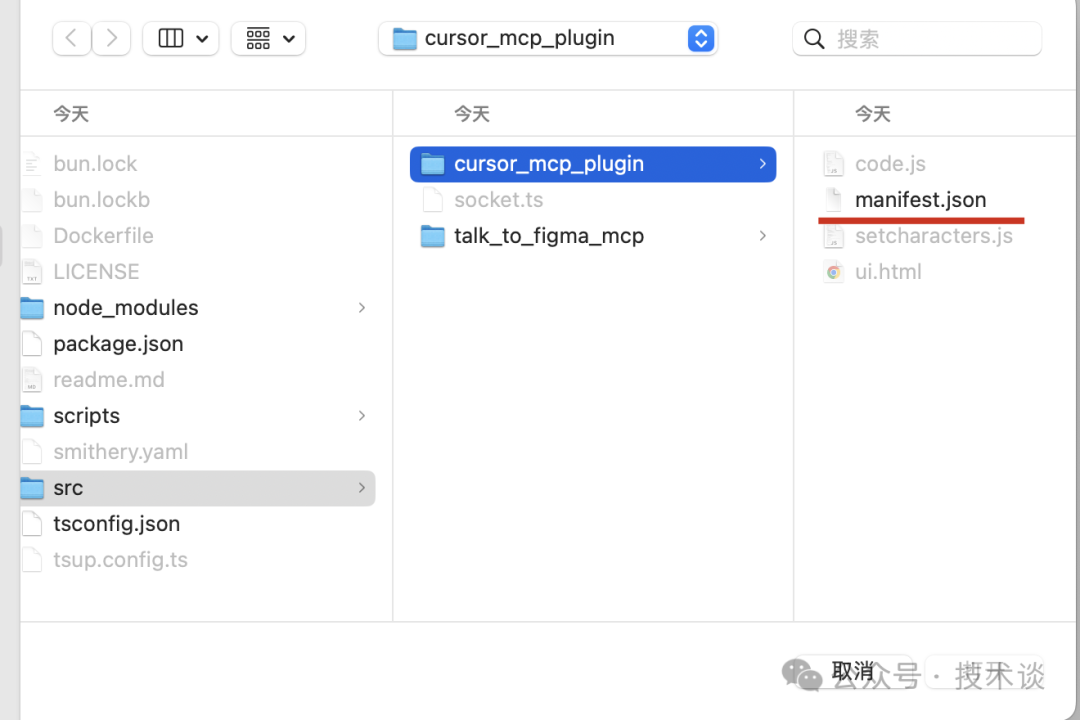Click the node_modules folder icon
Image resolution: width=1080 pixels, height=720 pixels.
click(x=32, y=308)
